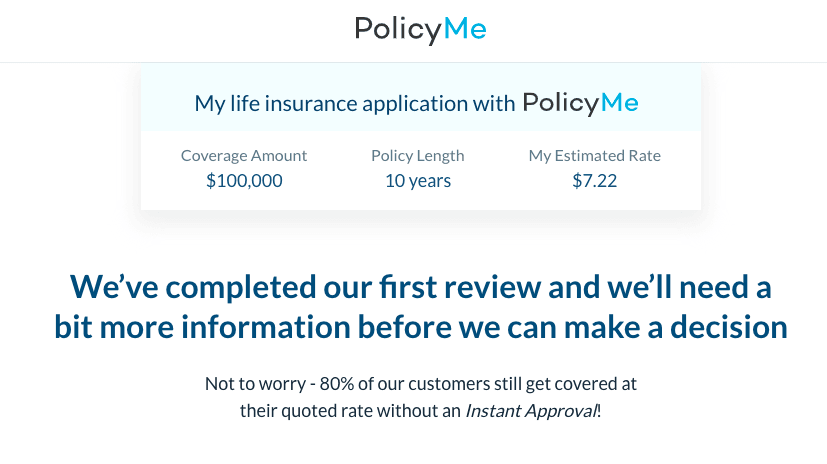Select the My Estimated Rate label

pyautogui.click(x=594, y=156)
